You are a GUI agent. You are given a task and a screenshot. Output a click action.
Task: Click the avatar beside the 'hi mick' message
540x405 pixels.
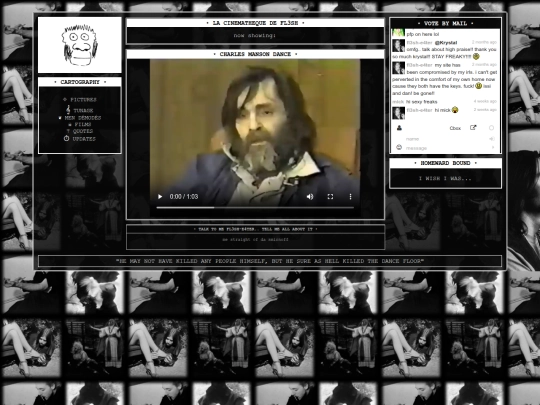[x=398, y=113]
